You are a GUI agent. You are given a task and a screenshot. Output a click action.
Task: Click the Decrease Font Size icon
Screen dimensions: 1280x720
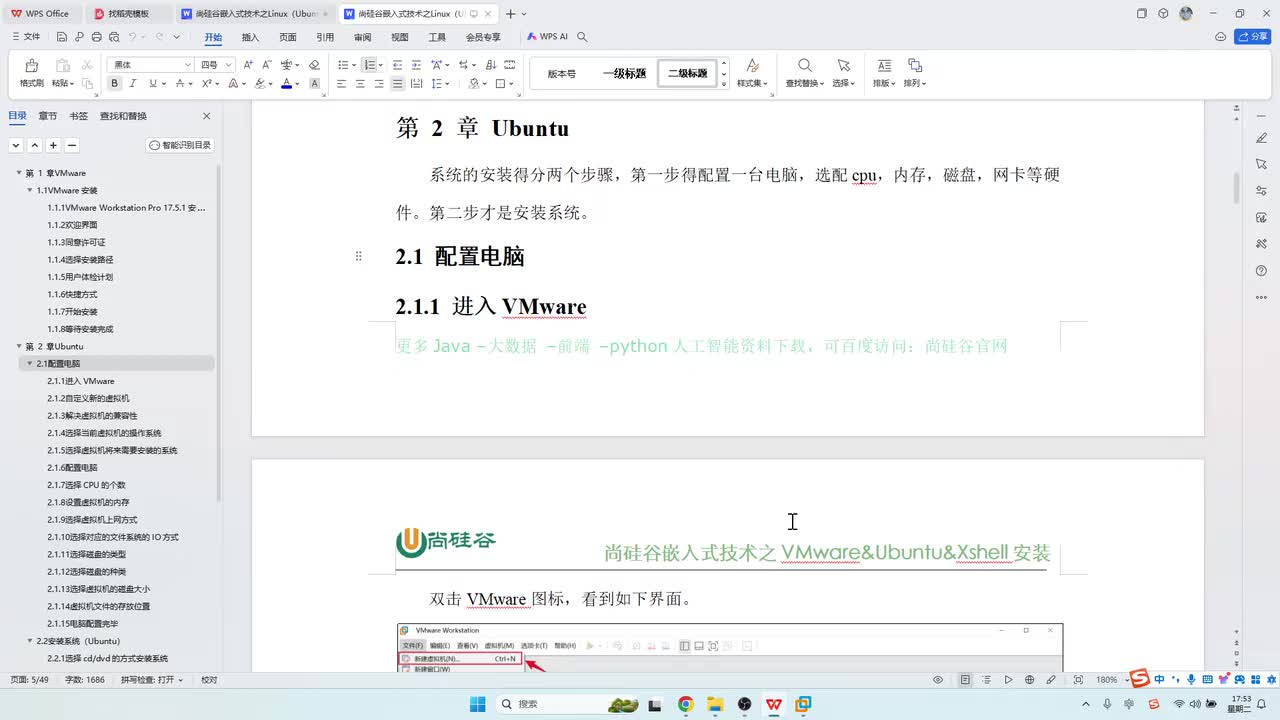point(267,64)
